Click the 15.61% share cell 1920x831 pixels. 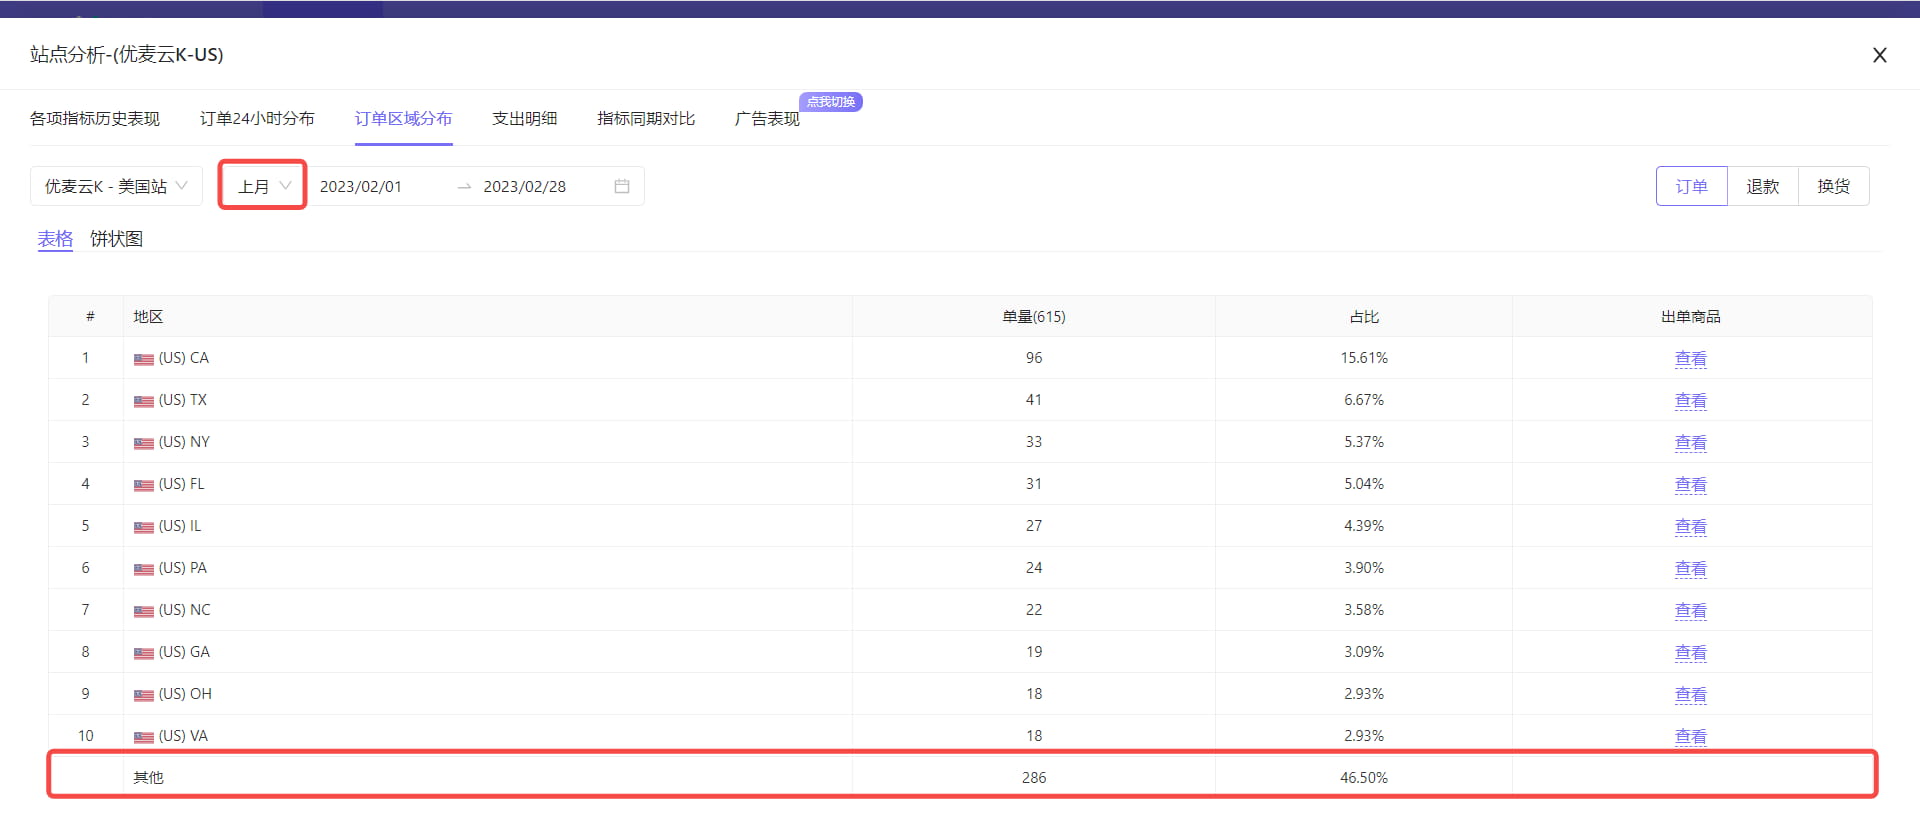coord(1364,358)
